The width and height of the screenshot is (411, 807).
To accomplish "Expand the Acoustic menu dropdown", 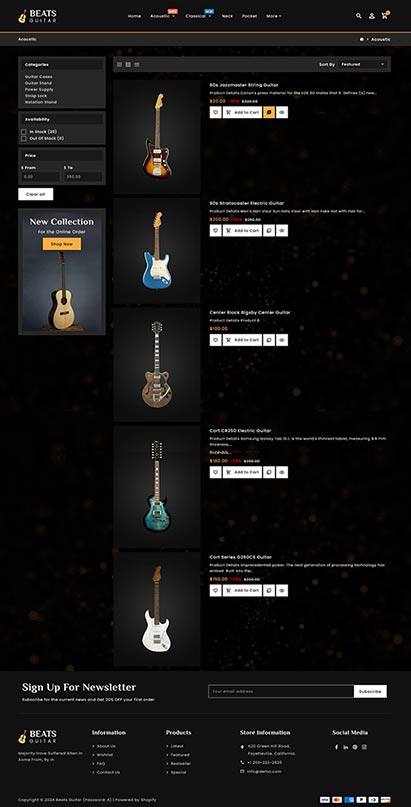I will [x=163, y=16].
